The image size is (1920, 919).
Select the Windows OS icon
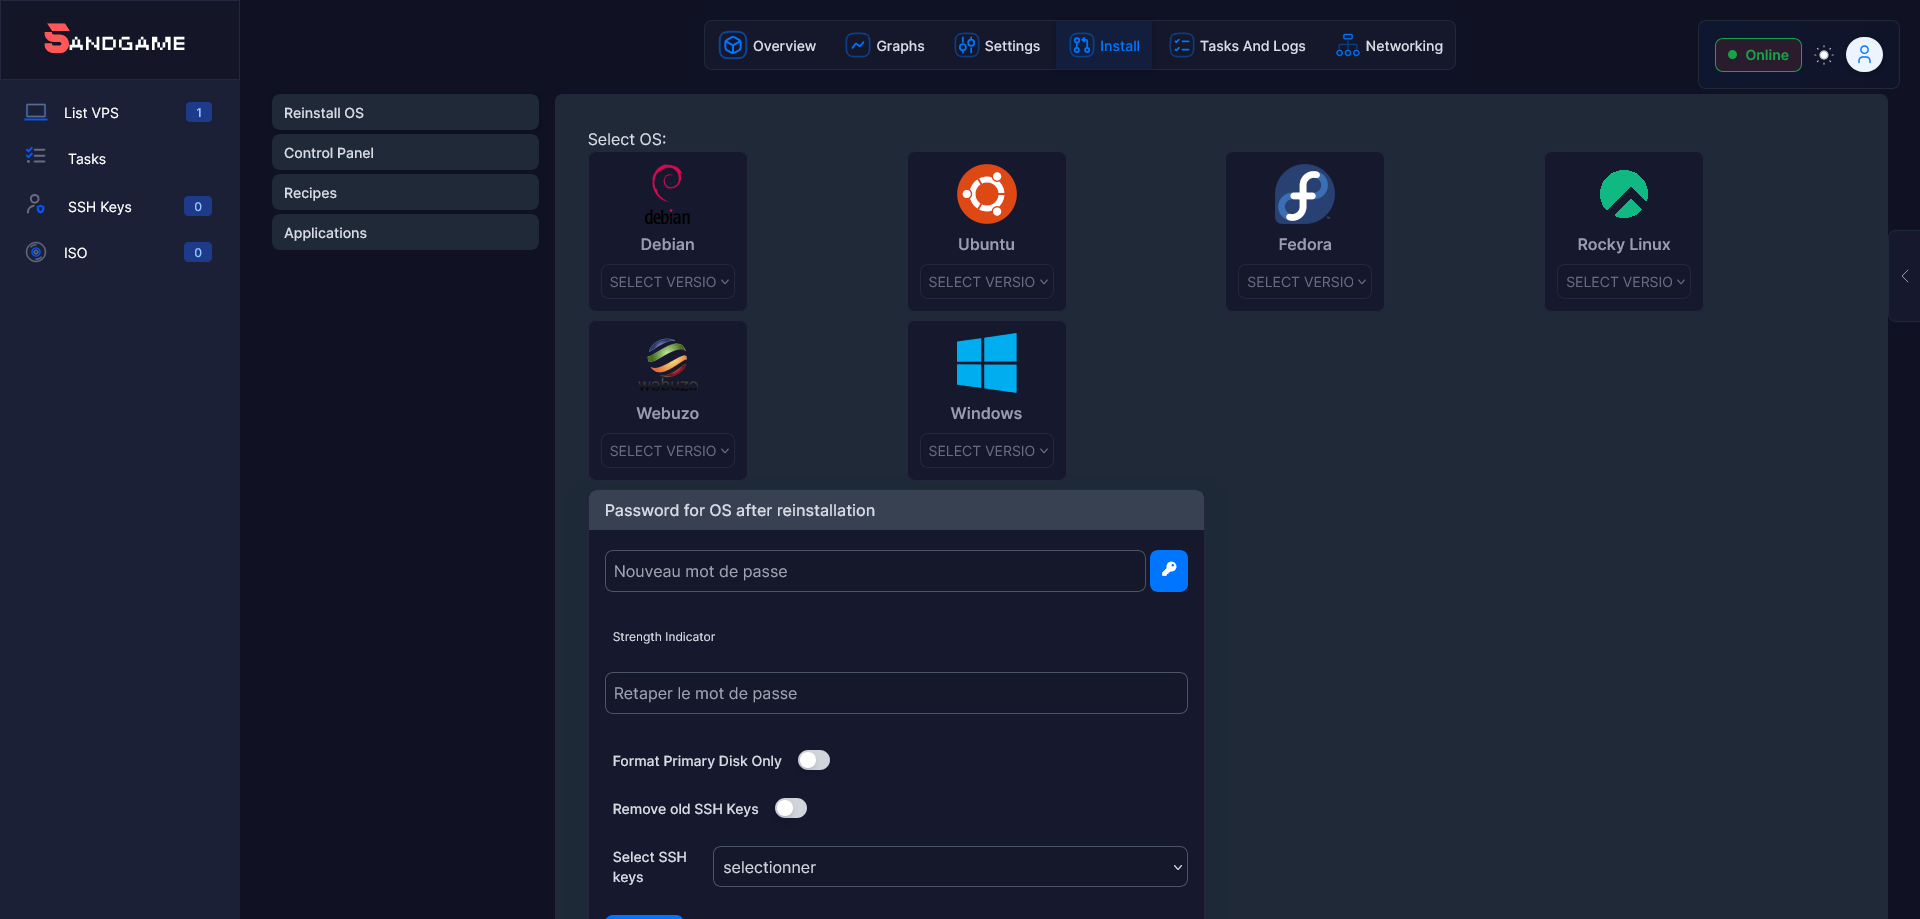pyautogui.click(x=986, y=363)
